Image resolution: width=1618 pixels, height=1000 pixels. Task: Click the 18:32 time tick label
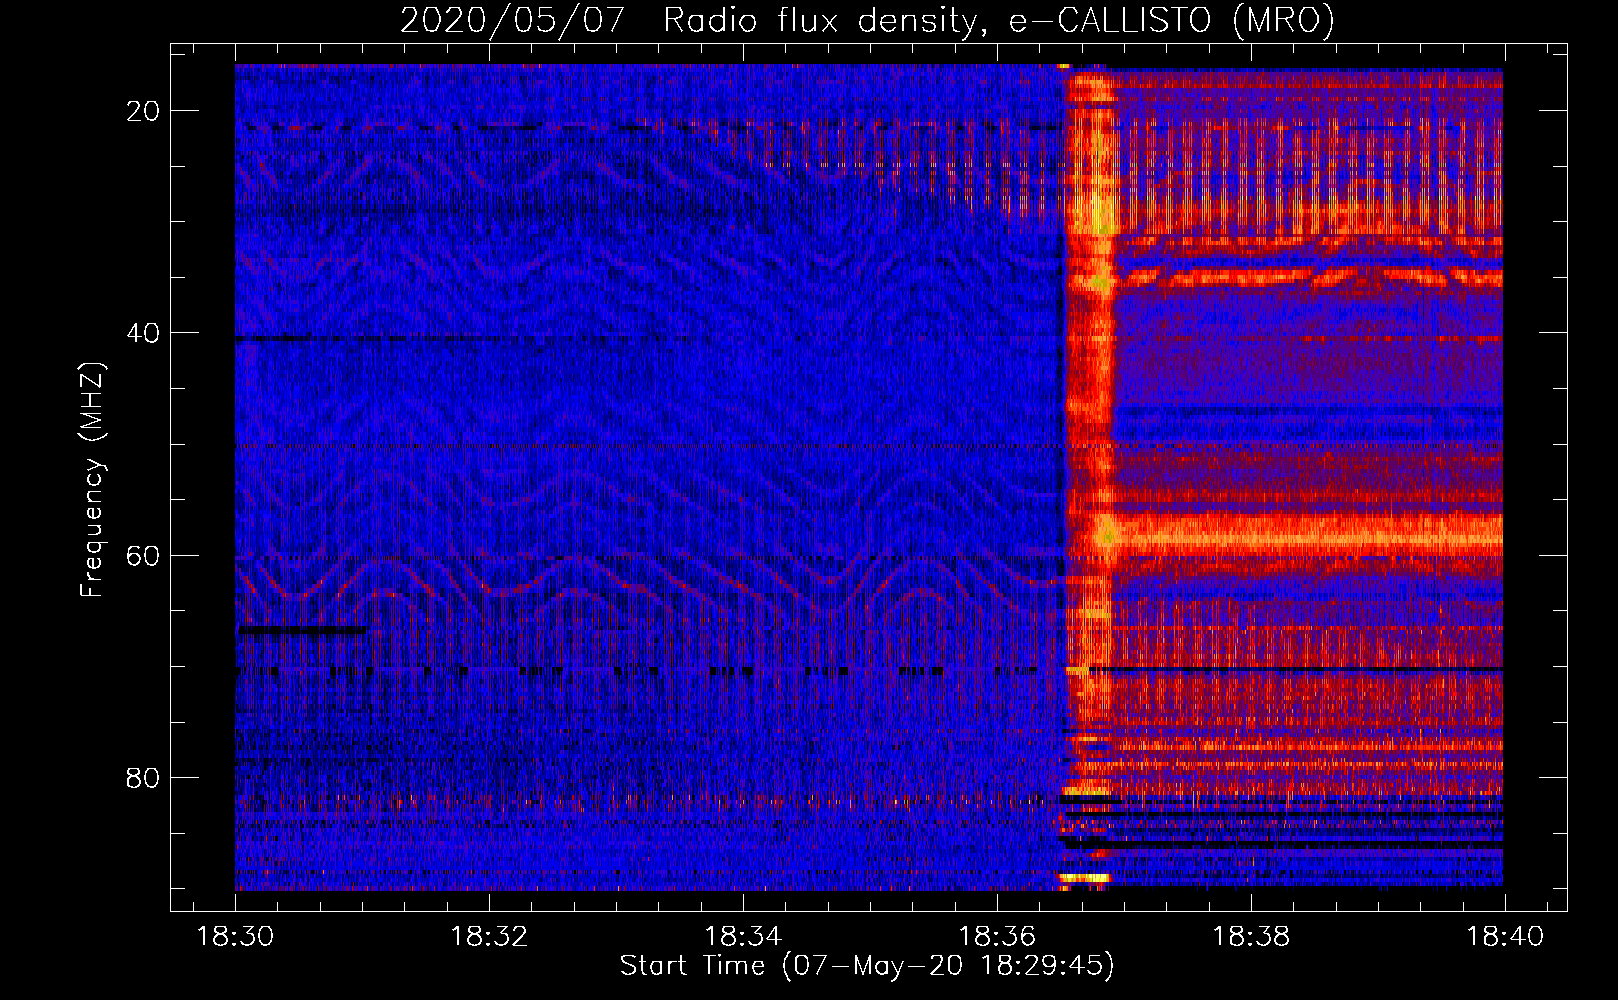click(490, 937)
